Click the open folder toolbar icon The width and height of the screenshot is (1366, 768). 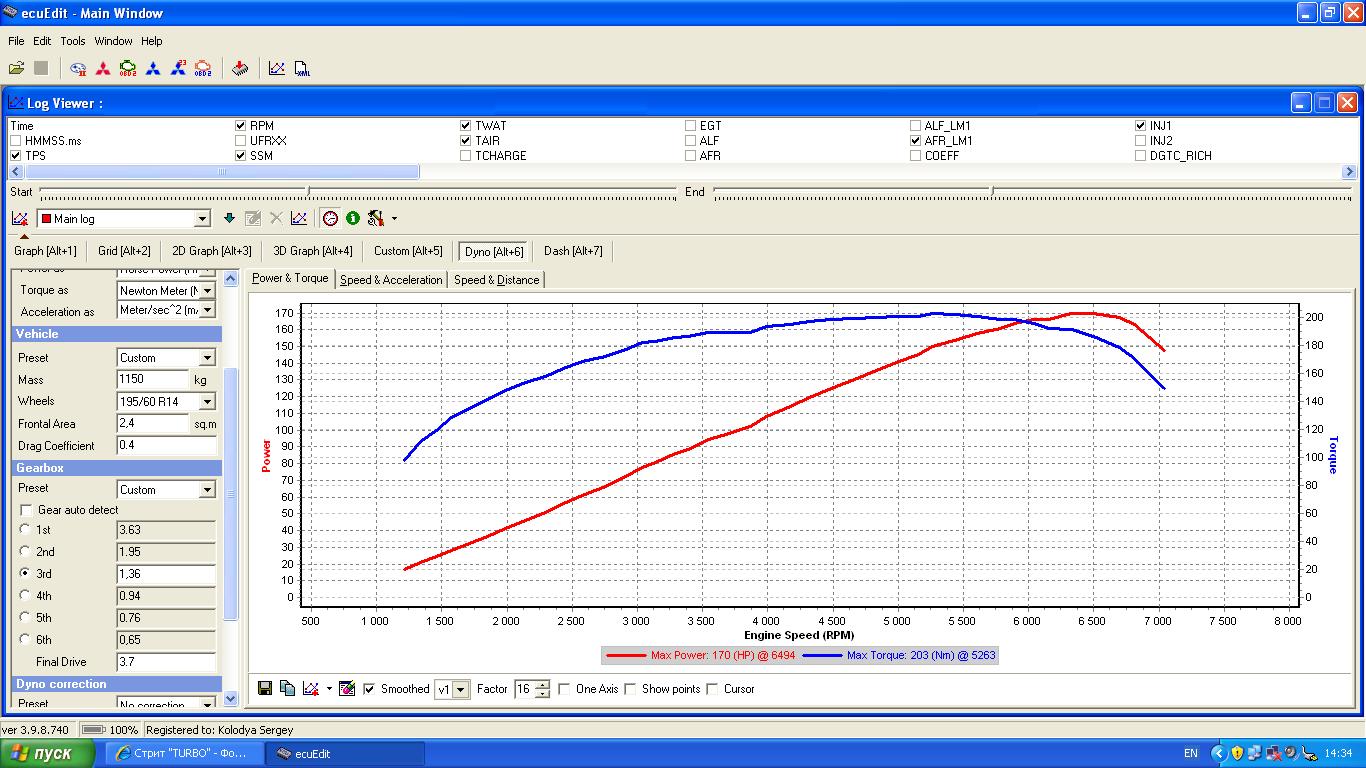click(x=16, y=68)
